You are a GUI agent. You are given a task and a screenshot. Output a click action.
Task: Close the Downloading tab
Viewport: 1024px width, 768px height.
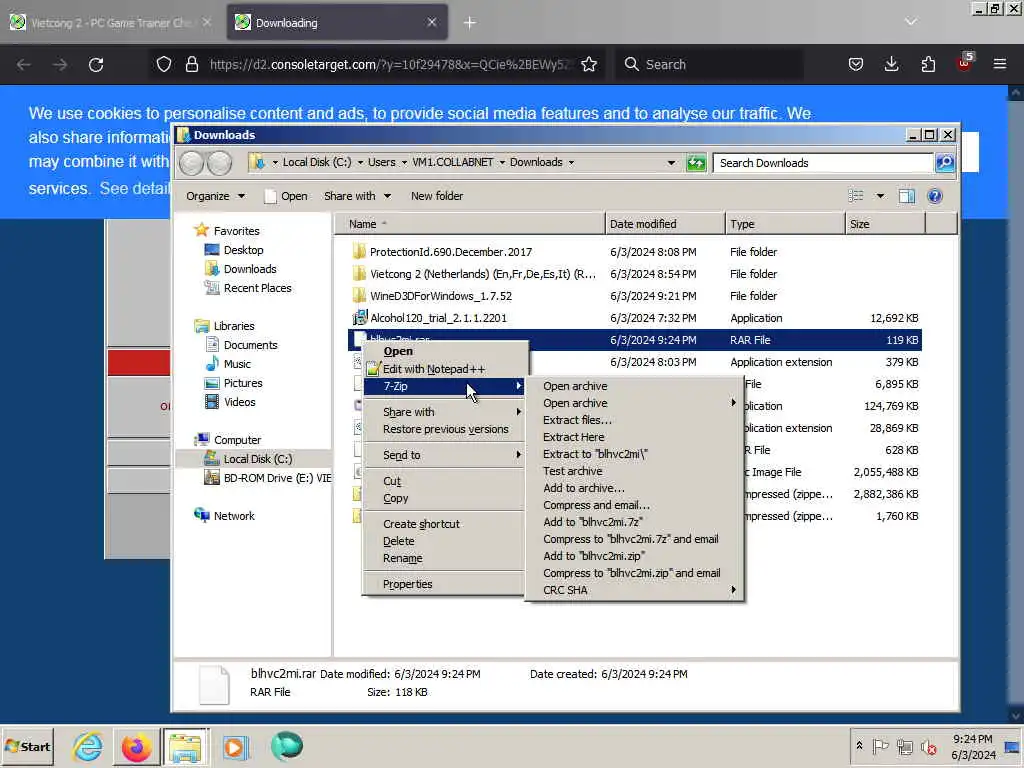(432, 22)
